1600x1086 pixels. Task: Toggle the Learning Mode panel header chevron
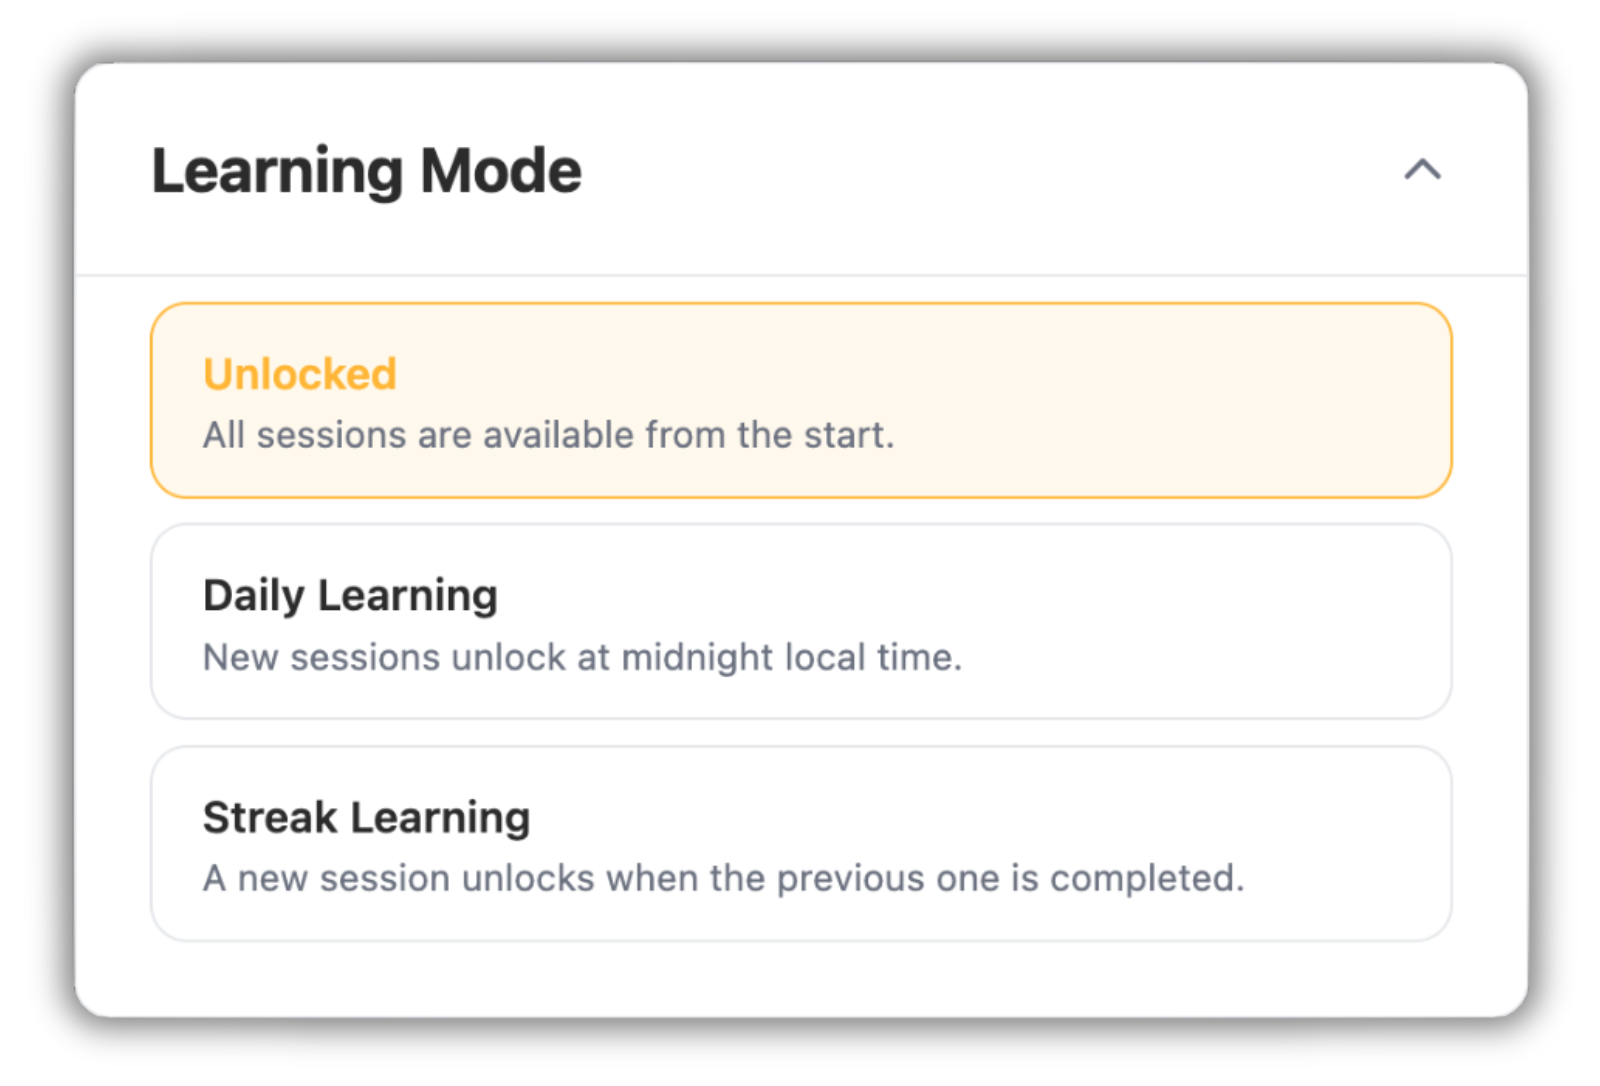click(x=1422, y=170)
